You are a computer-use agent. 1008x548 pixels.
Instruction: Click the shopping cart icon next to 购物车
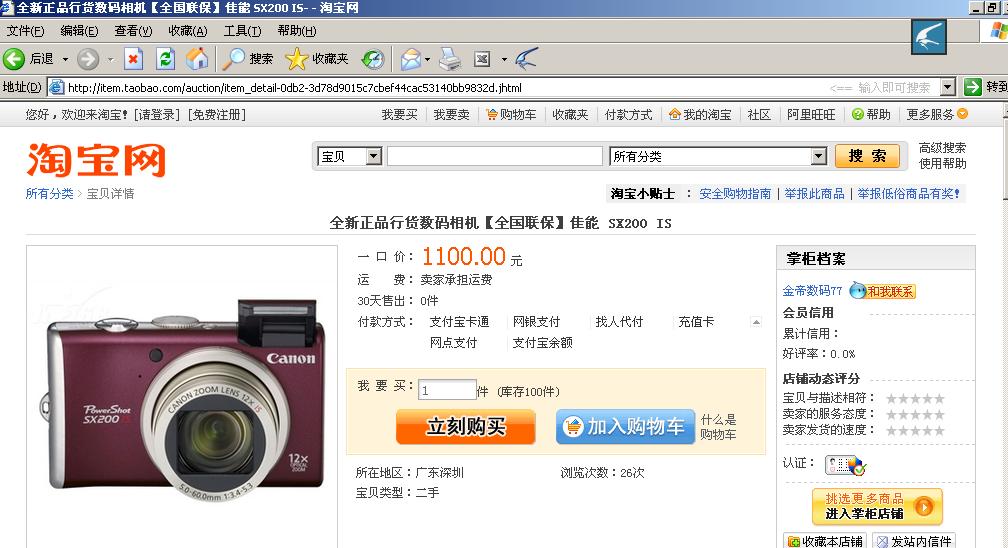pyautogui.click(x=492, y=114)
